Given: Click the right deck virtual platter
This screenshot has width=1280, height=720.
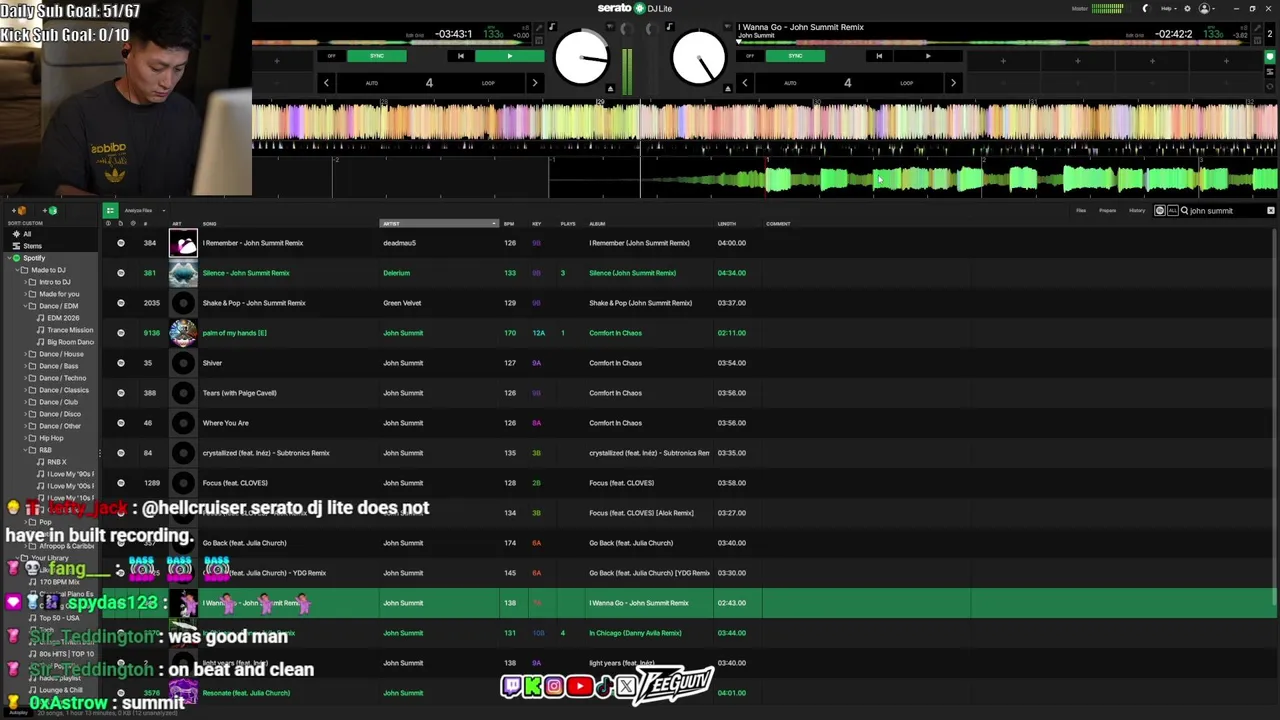Looking at the screenshot, I should 699,57.
